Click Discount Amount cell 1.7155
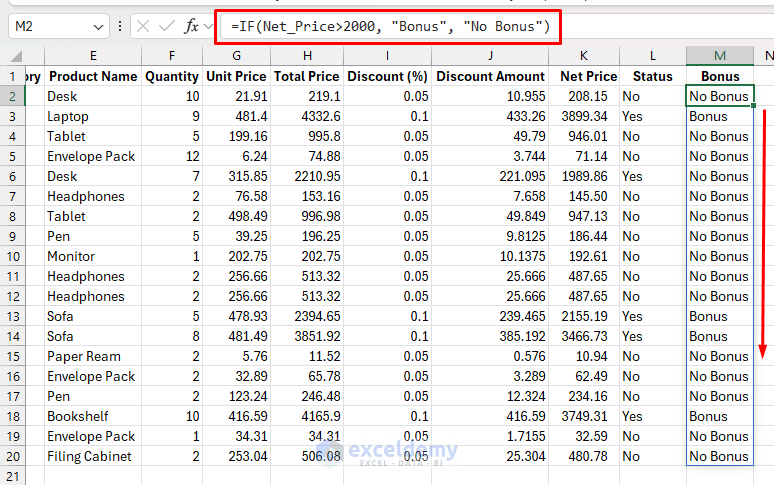Viewport: 774px width, 485px height. [490, 436]
